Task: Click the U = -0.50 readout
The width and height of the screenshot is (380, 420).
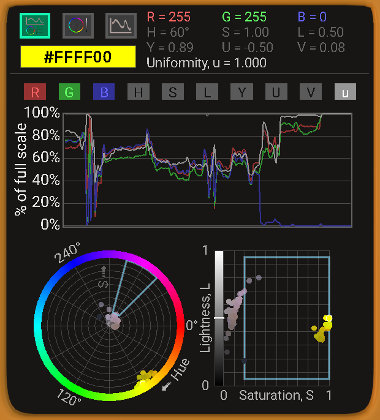Action: (248, 47)
